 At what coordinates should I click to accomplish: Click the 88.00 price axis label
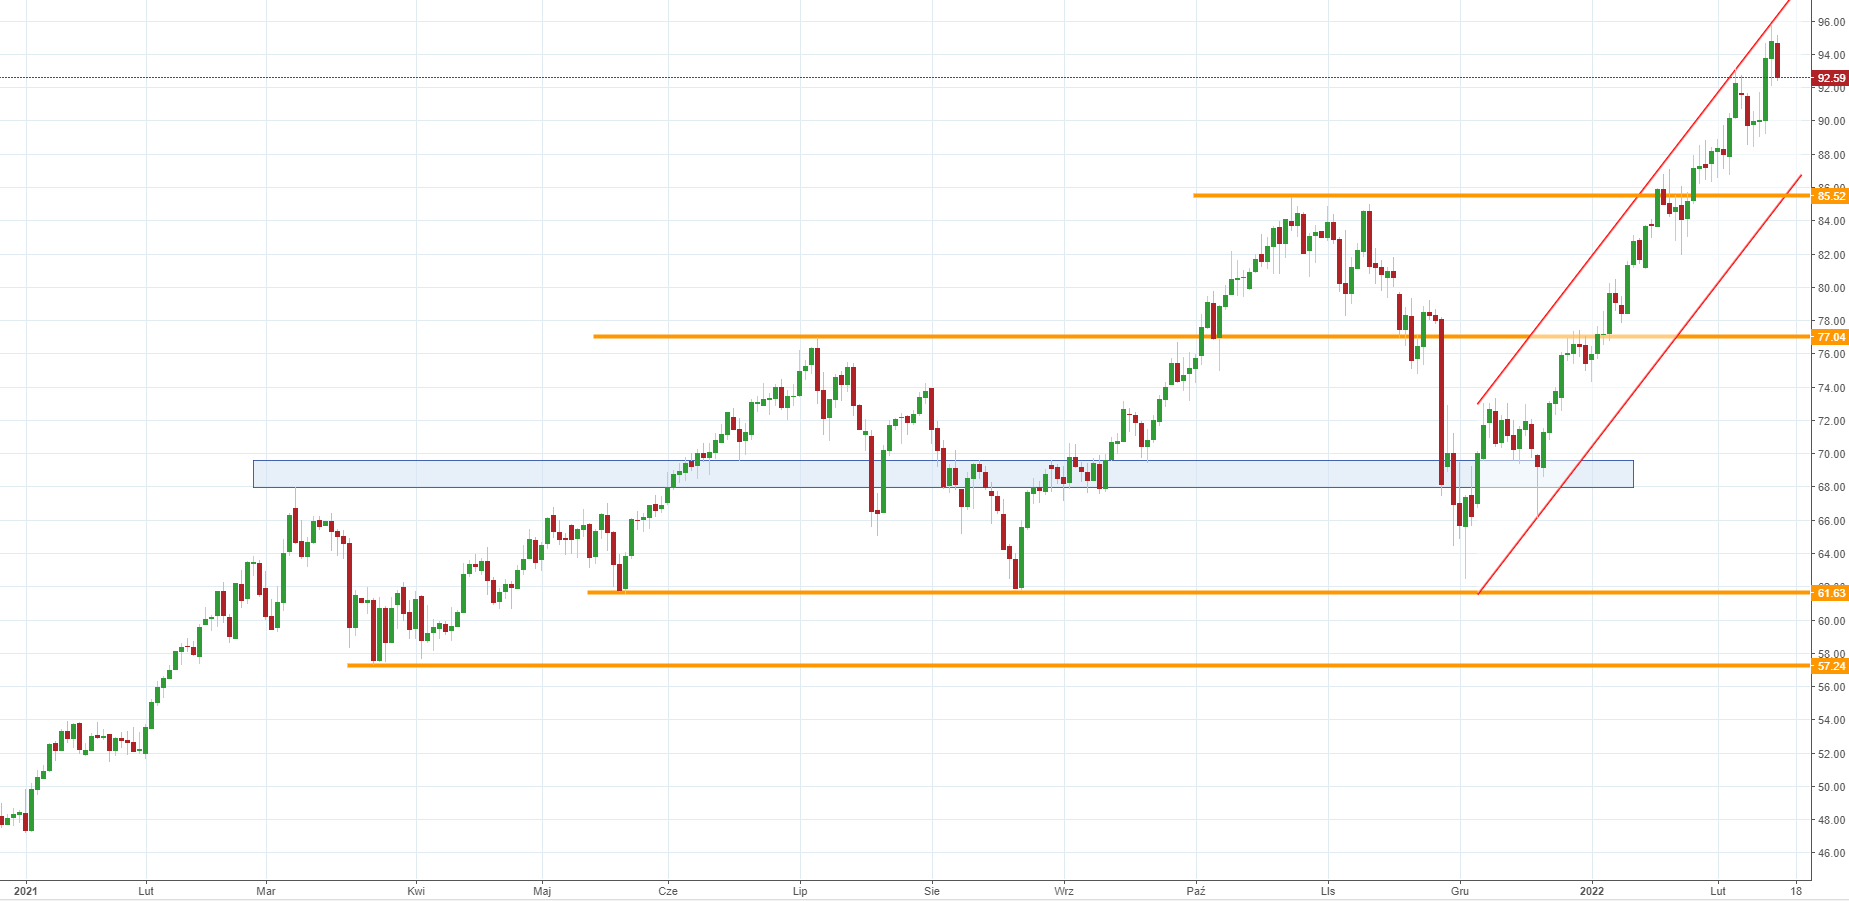click(x=1831, y=155)
